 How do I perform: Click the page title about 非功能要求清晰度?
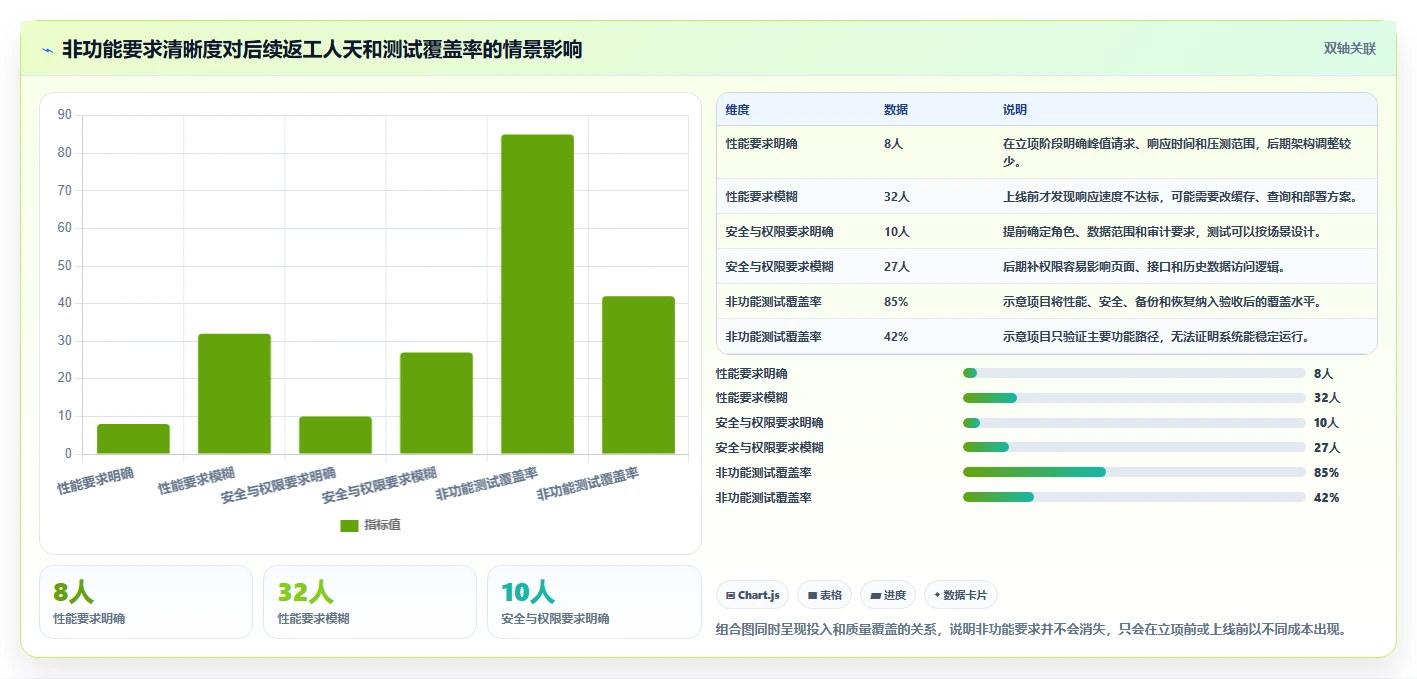coord(322,49)
